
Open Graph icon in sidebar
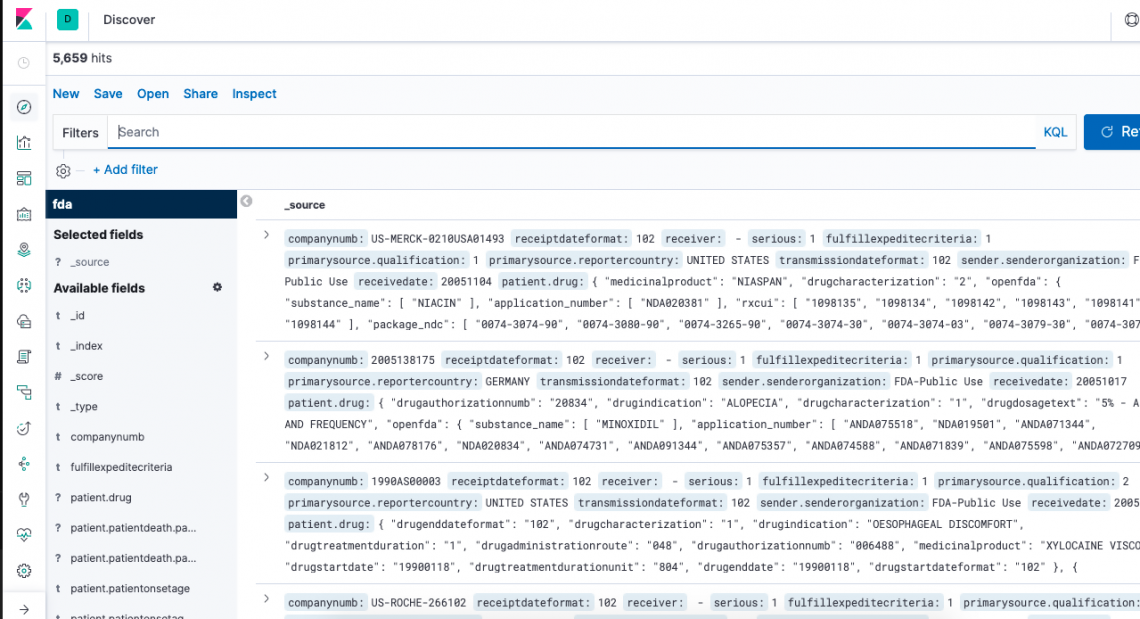point(24,464)
